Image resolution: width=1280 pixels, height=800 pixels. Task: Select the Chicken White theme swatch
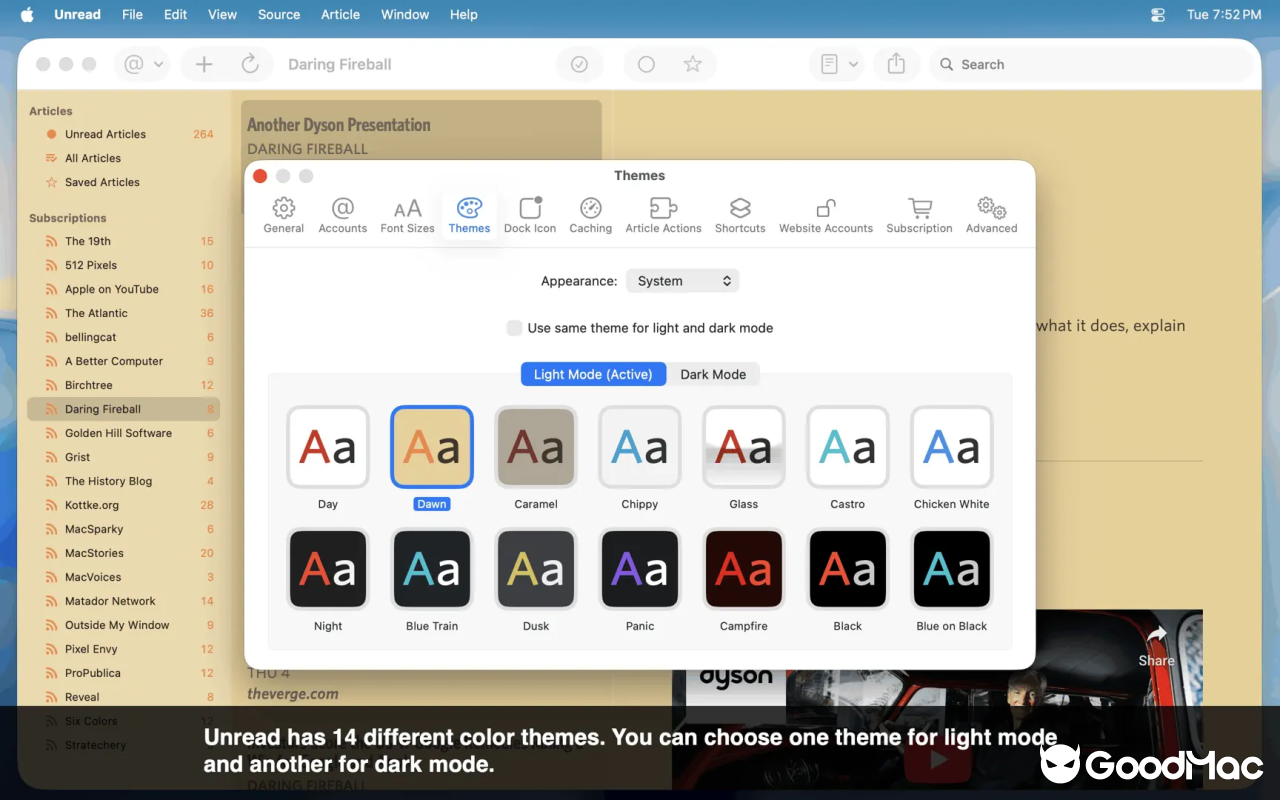pyautogui.click(x=952, y=446)
